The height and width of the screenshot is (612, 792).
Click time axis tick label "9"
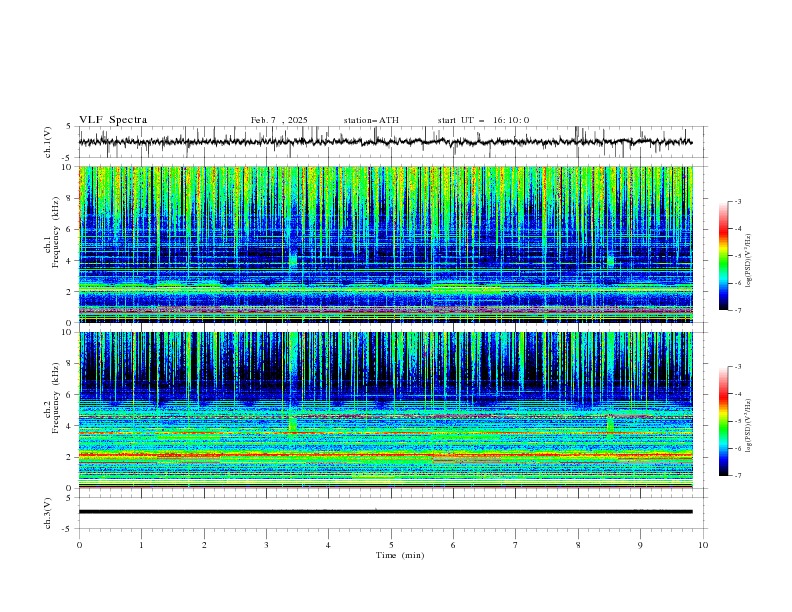(x=640, y=545)
